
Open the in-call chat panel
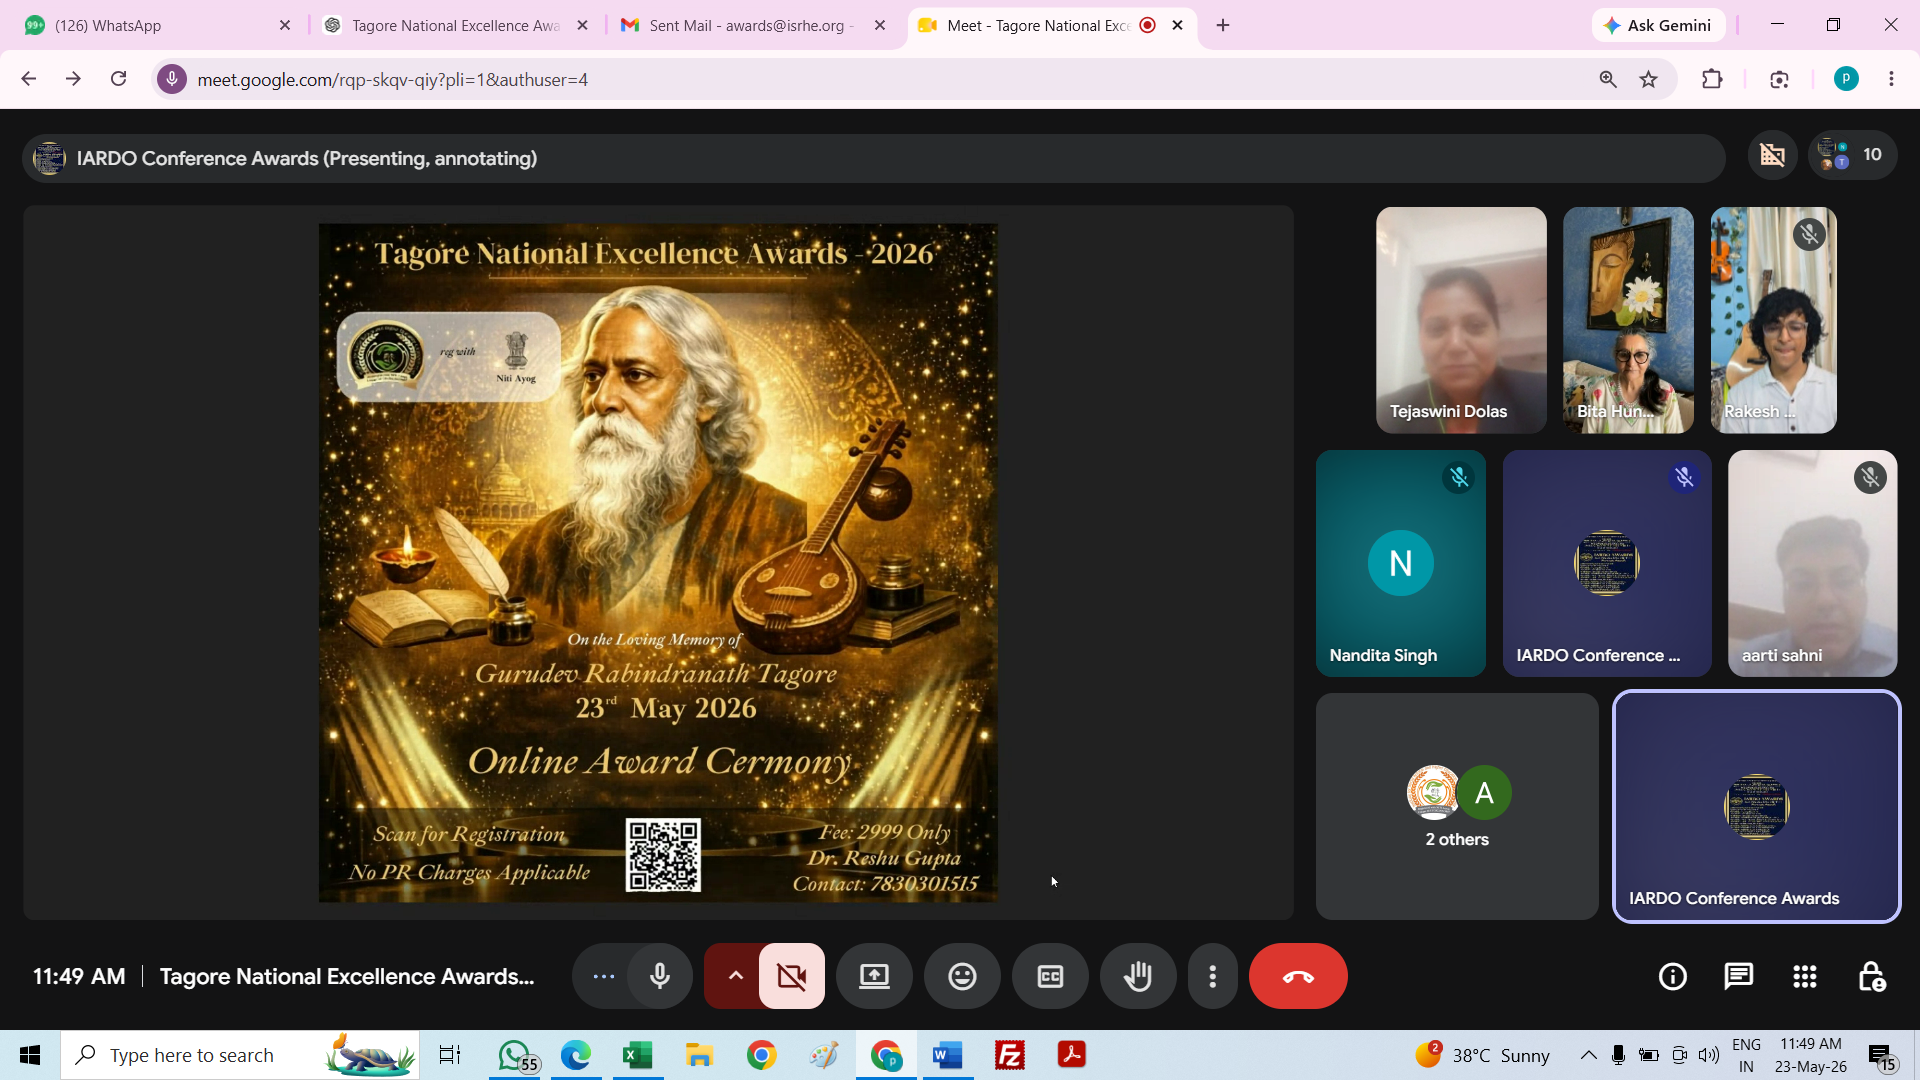tap(1739, 976)
